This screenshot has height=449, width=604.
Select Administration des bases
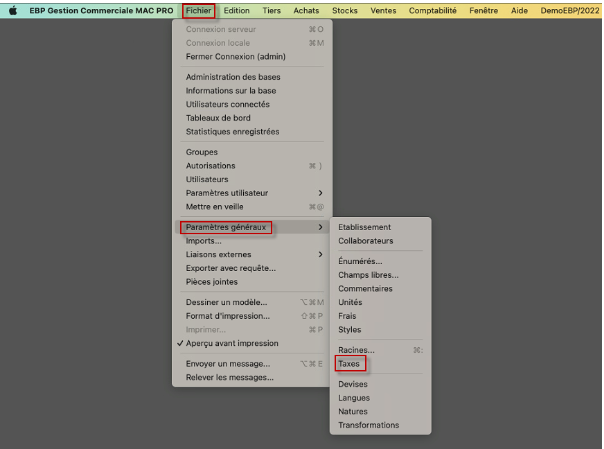pyautogui.click(x=252, y=77)
